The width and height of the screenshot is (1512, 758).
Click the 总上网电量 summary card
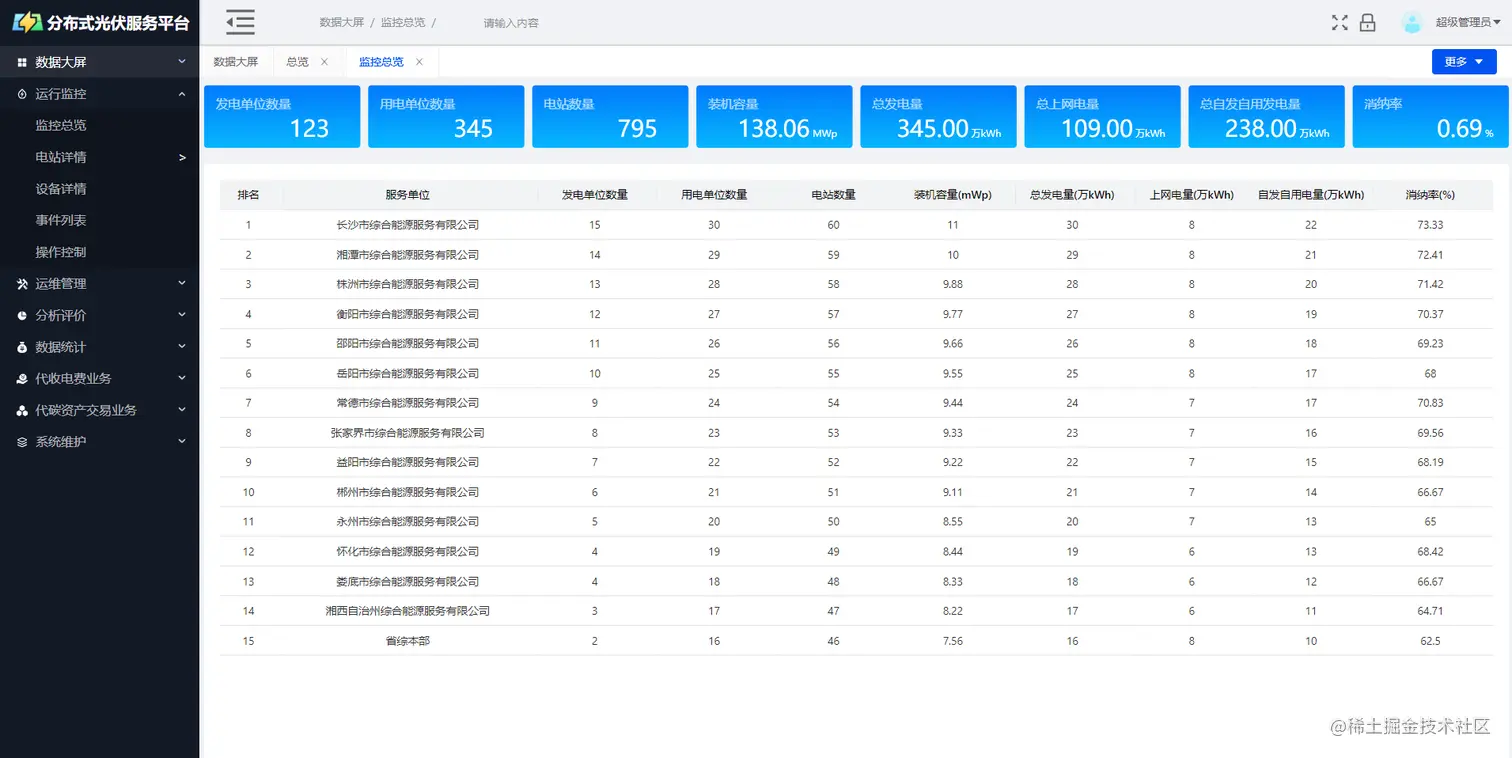point(1102,117)
